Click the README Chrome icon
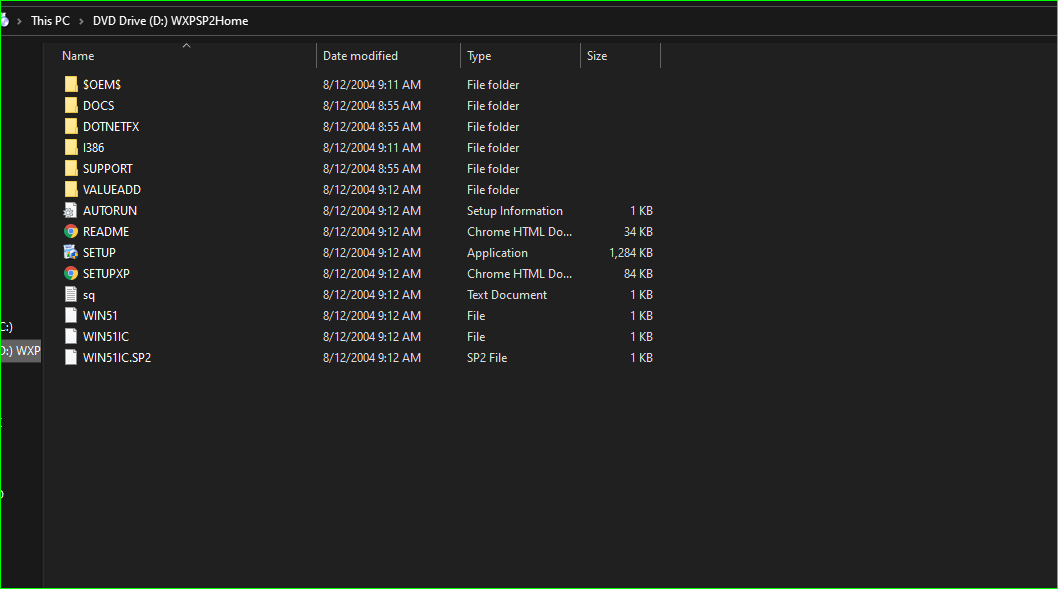The image size is (1058, 589). click(x=71, y=231)
